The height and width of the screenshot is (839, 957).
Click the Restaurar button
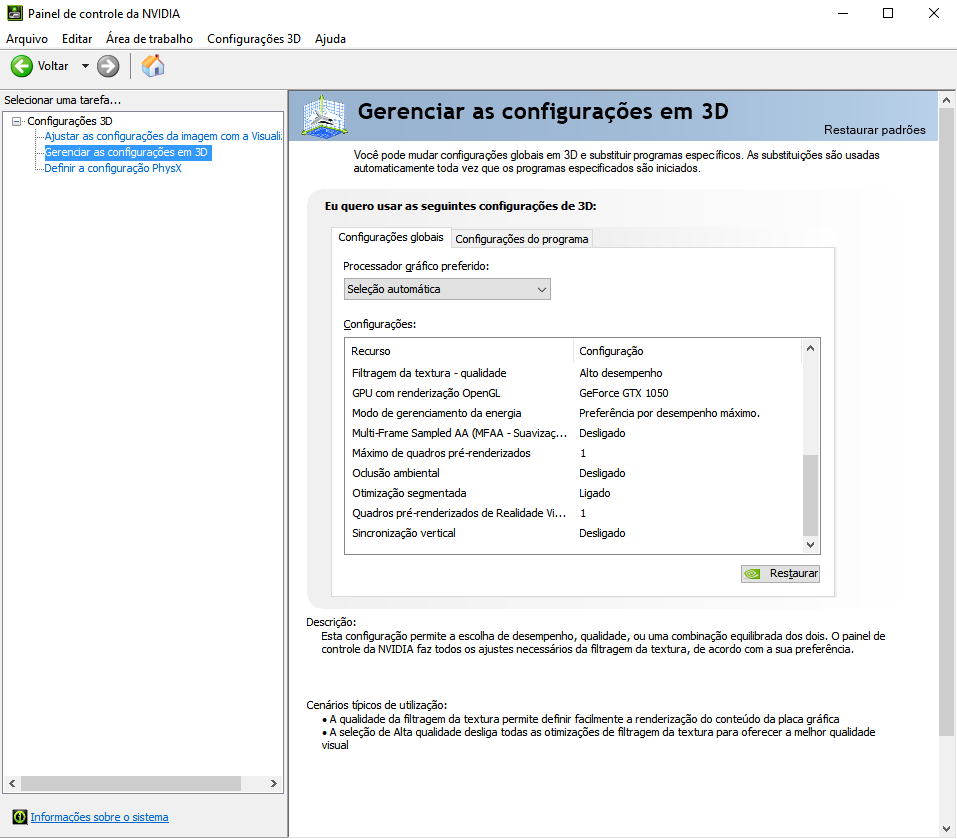780,574
